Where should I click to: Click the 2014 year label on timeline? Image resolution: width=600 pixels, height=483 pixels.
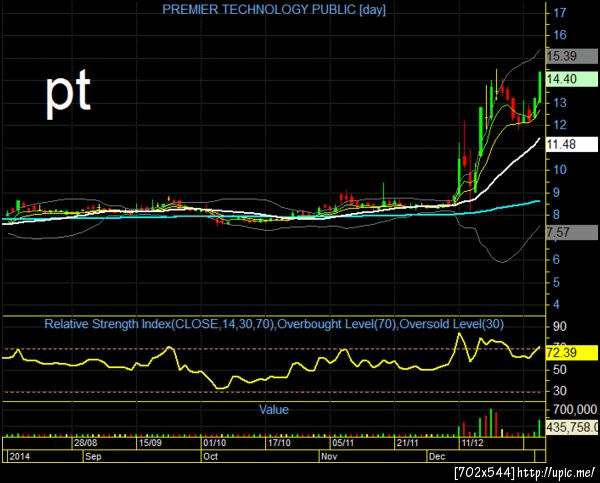coord(19,457)
